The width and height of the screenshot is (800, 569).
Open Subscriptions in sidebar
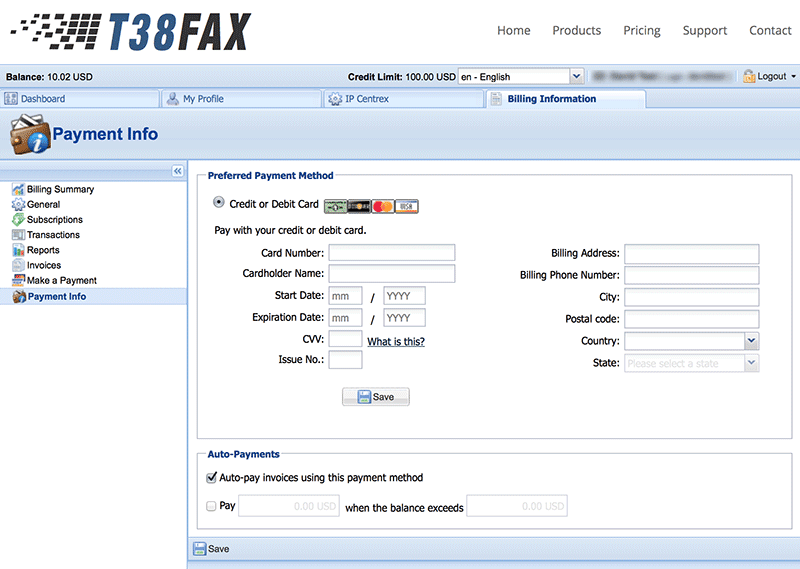[x=55, y=219]
